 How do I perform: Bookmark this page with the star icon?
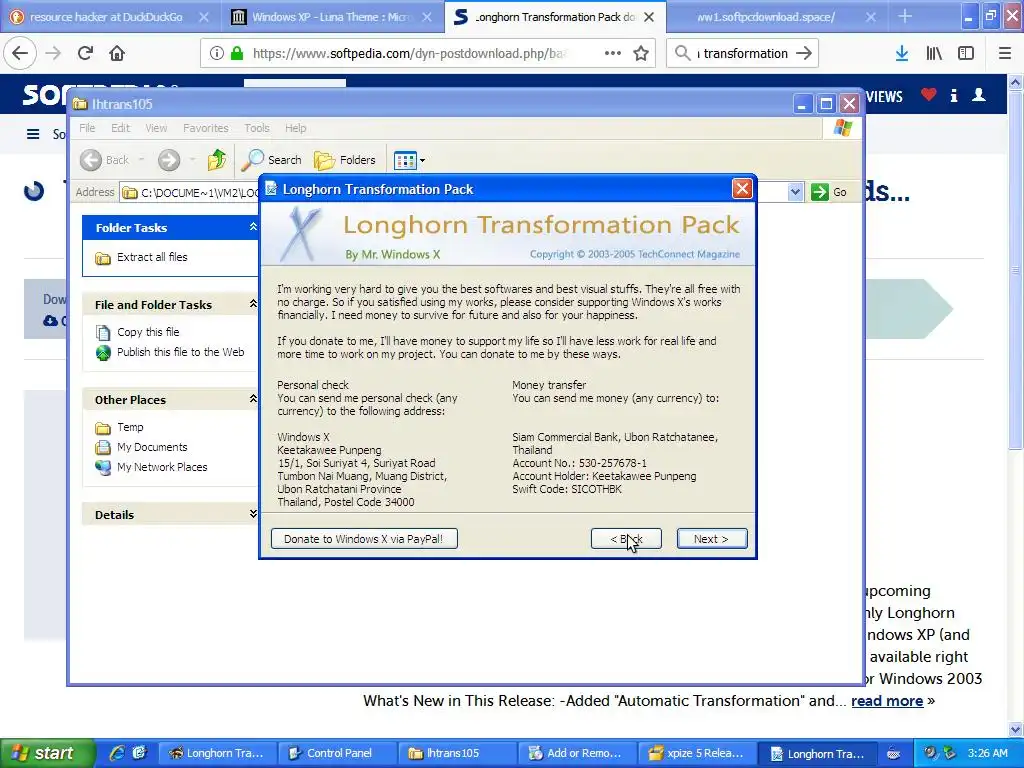coord(641,53)
